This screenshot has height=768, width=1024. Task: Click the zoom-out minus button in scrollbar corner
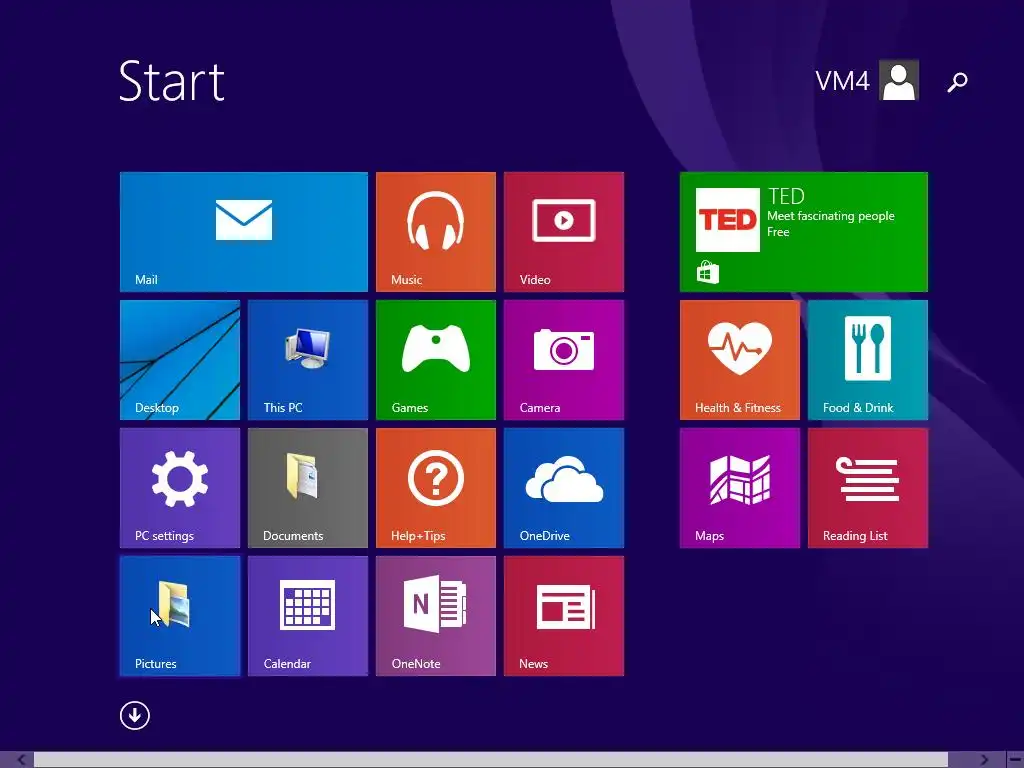click(1015, 760)
